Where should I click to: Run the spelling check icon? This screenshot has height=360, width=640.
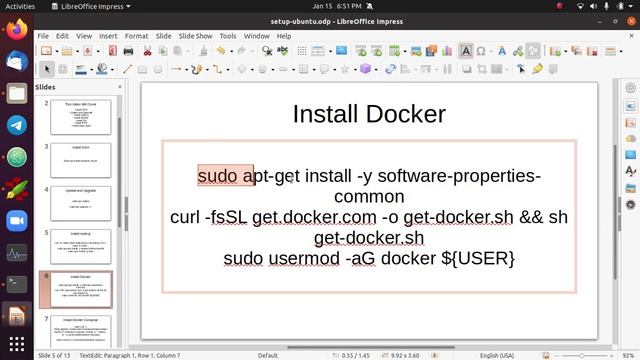282,51
